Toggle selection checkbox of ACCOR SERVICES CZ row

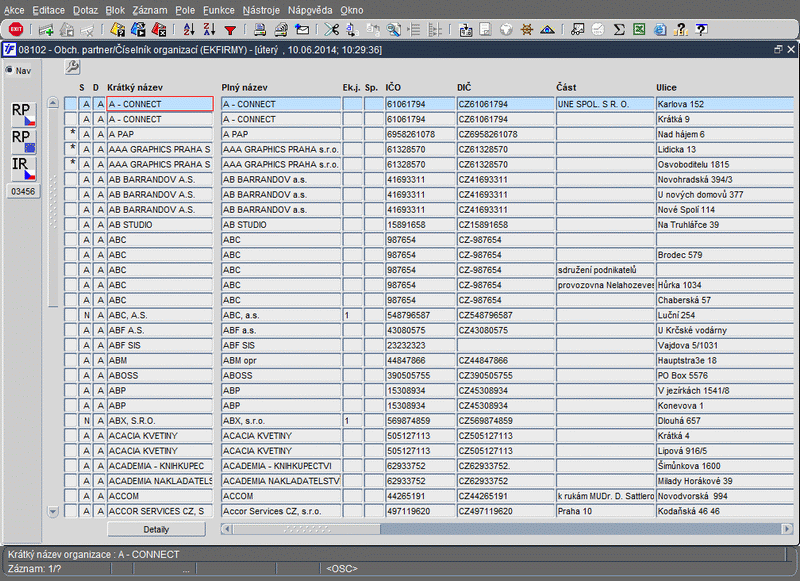(71, 511)
